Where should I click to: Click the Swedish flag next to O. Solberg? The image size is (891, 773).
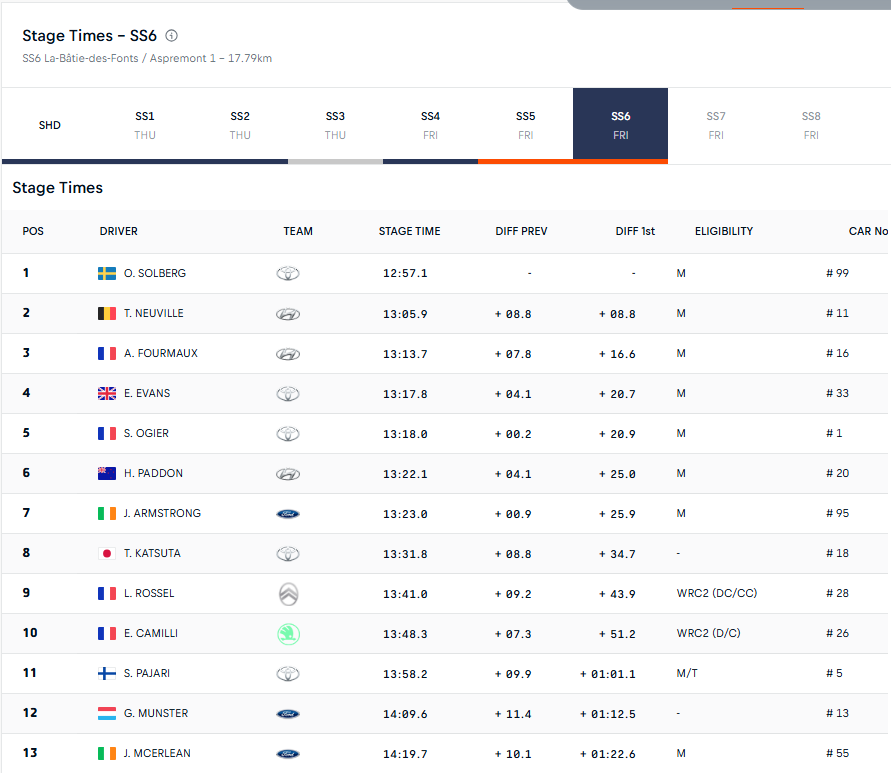(x=107, y=273)
